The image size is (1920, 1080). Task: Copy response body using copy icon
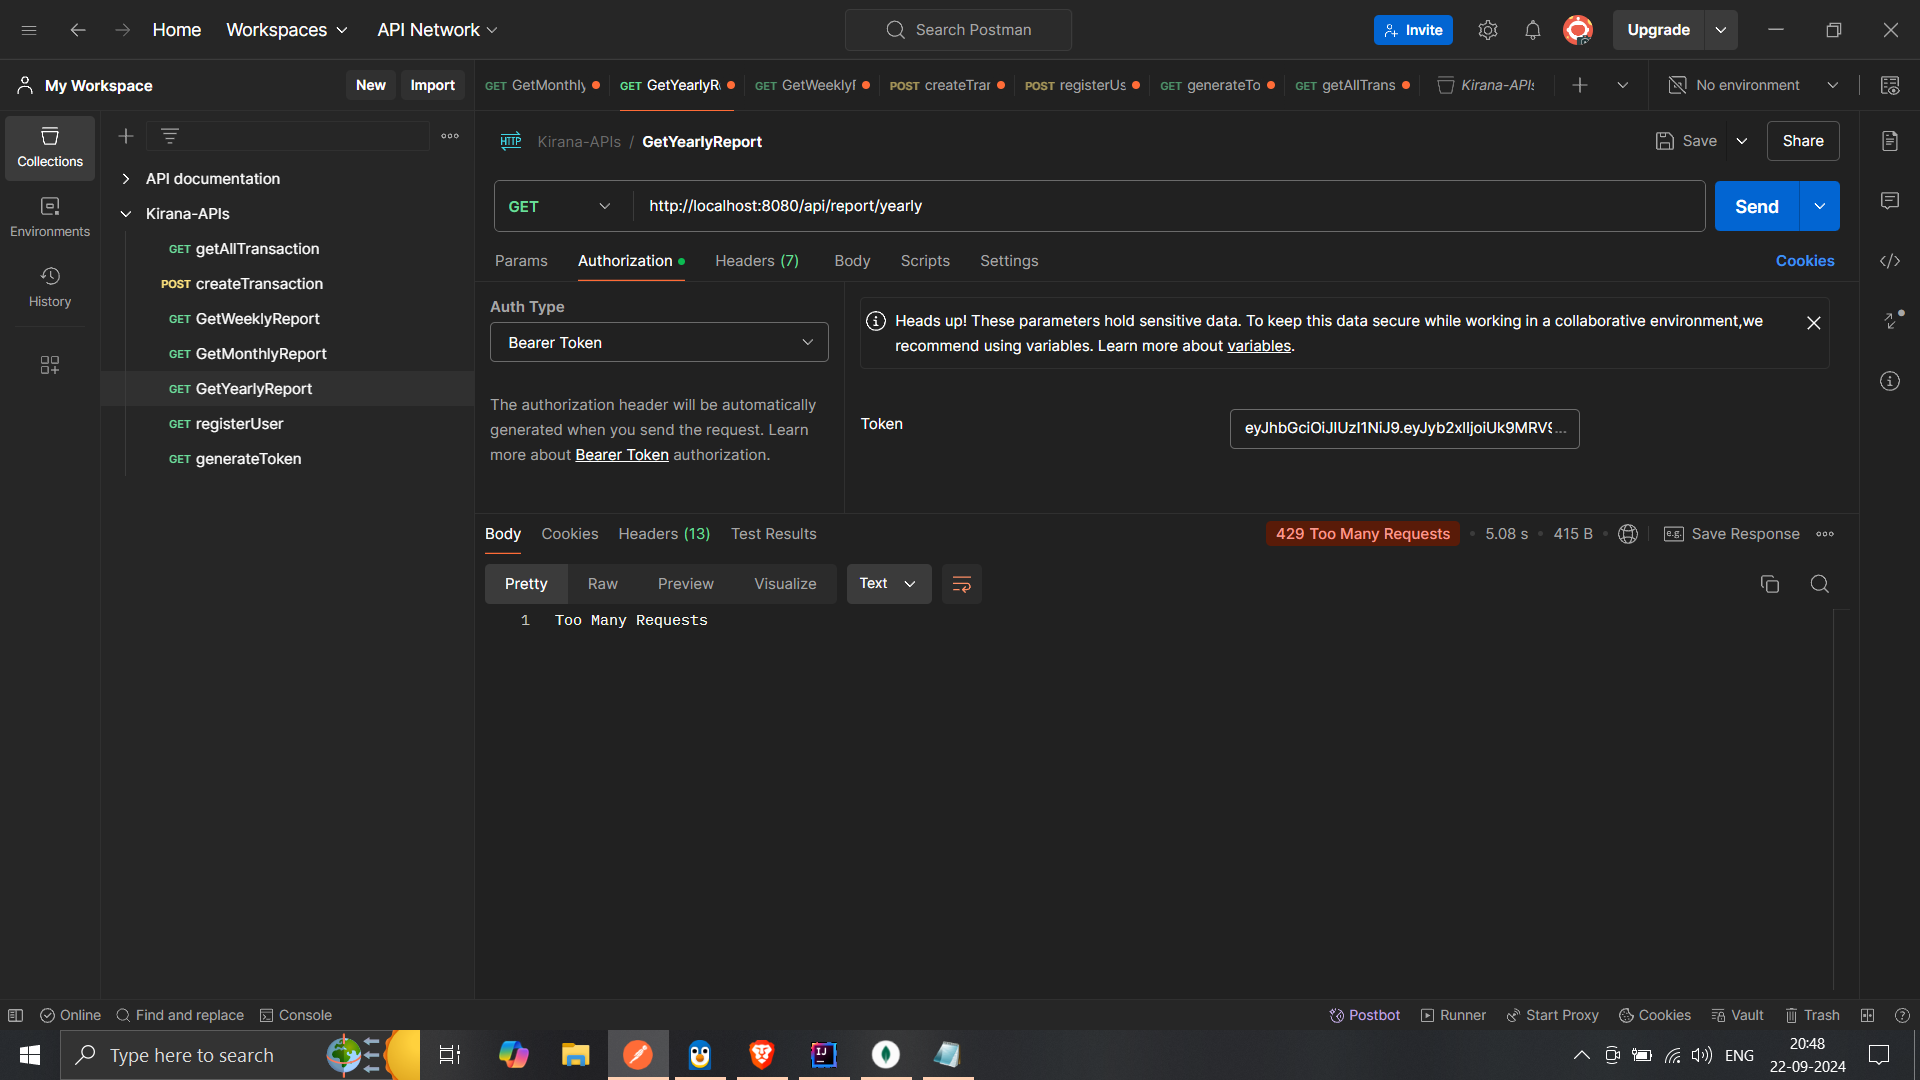point(1769,584)
